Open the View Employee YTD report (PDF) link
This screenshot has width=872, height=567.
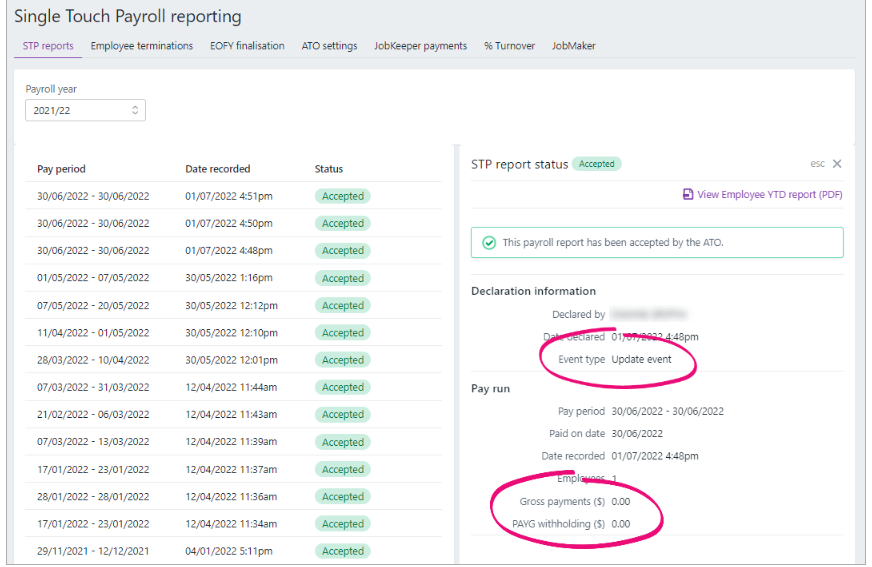pyautogui.click(x=769, y=195)
